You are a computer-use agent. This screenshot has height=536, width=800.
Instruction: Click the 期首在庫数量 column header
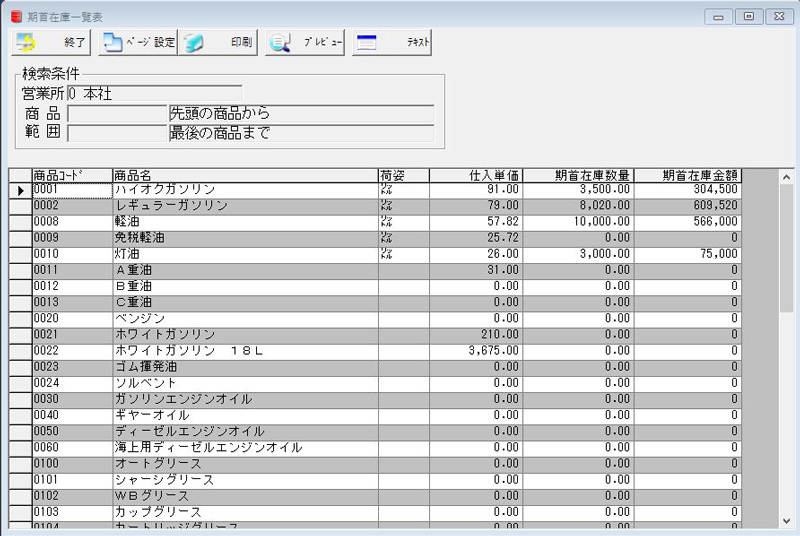[577, 175]
